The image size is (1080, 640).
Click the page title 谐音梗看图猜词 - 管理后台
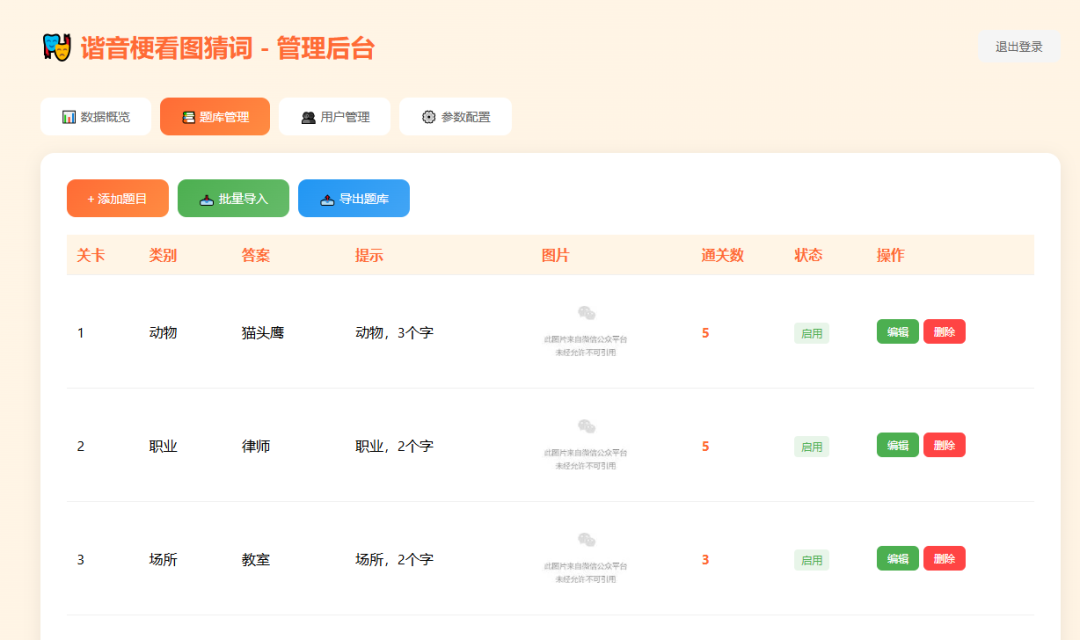tap(227, 48)
